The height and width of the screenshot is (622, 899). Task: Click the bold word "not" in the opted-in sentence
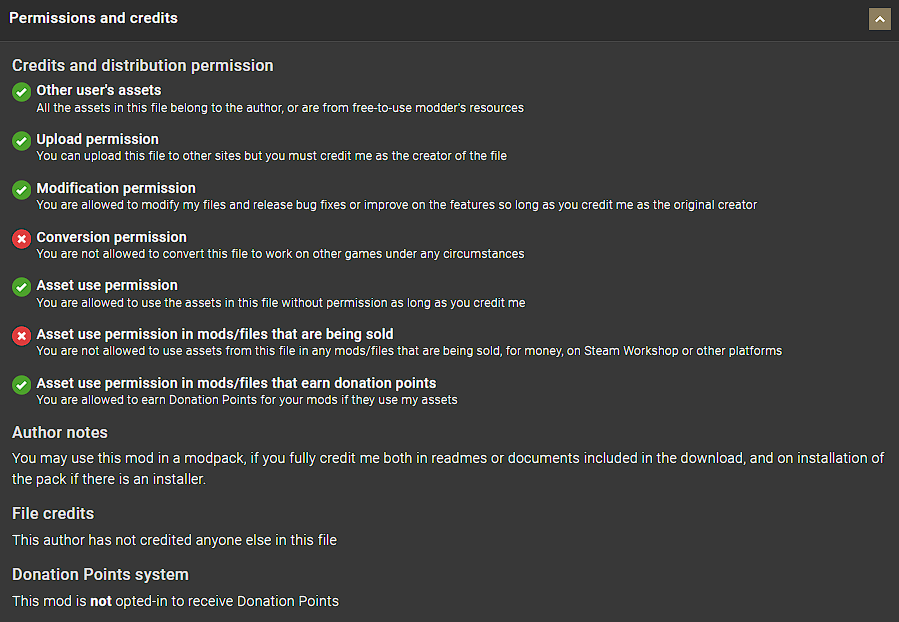point(101,602)
